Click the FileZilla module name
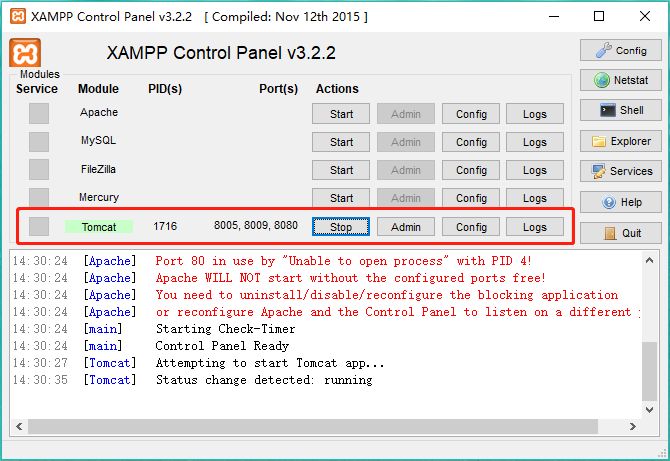The height and width of the screenshot is (461, 670). 98,169
